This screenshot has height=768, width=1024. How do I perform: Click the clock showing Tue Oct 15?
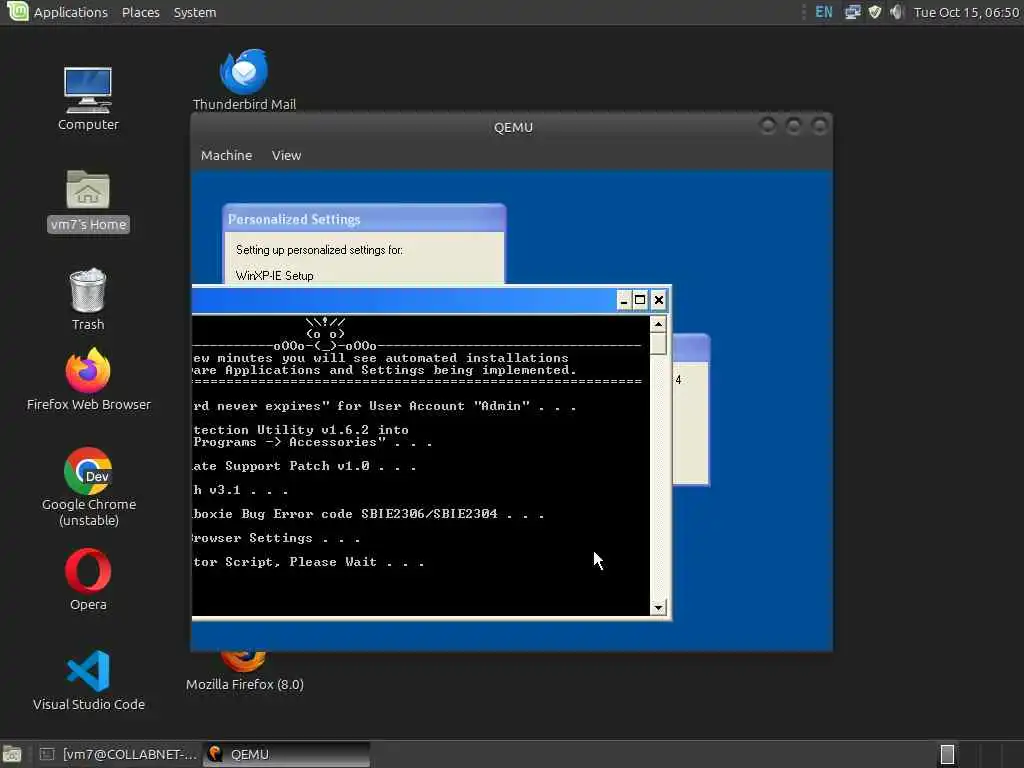pyautogui.click(x=966, y=12)
